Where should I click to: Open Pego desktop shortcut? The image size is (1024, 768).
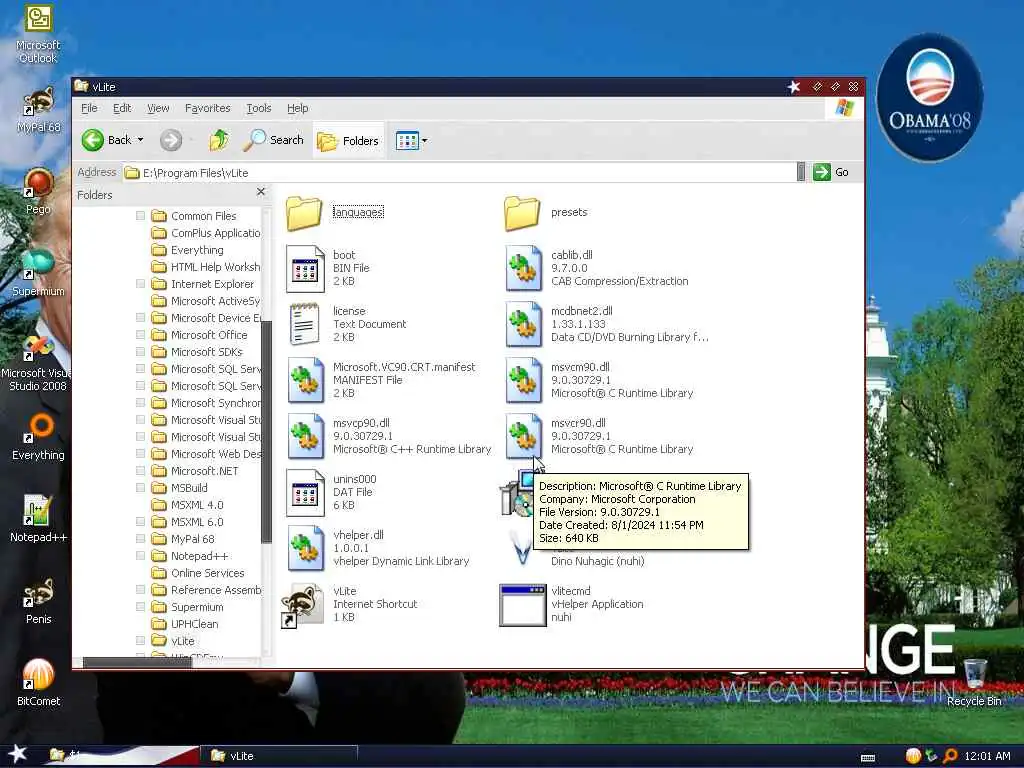point(38,191)
